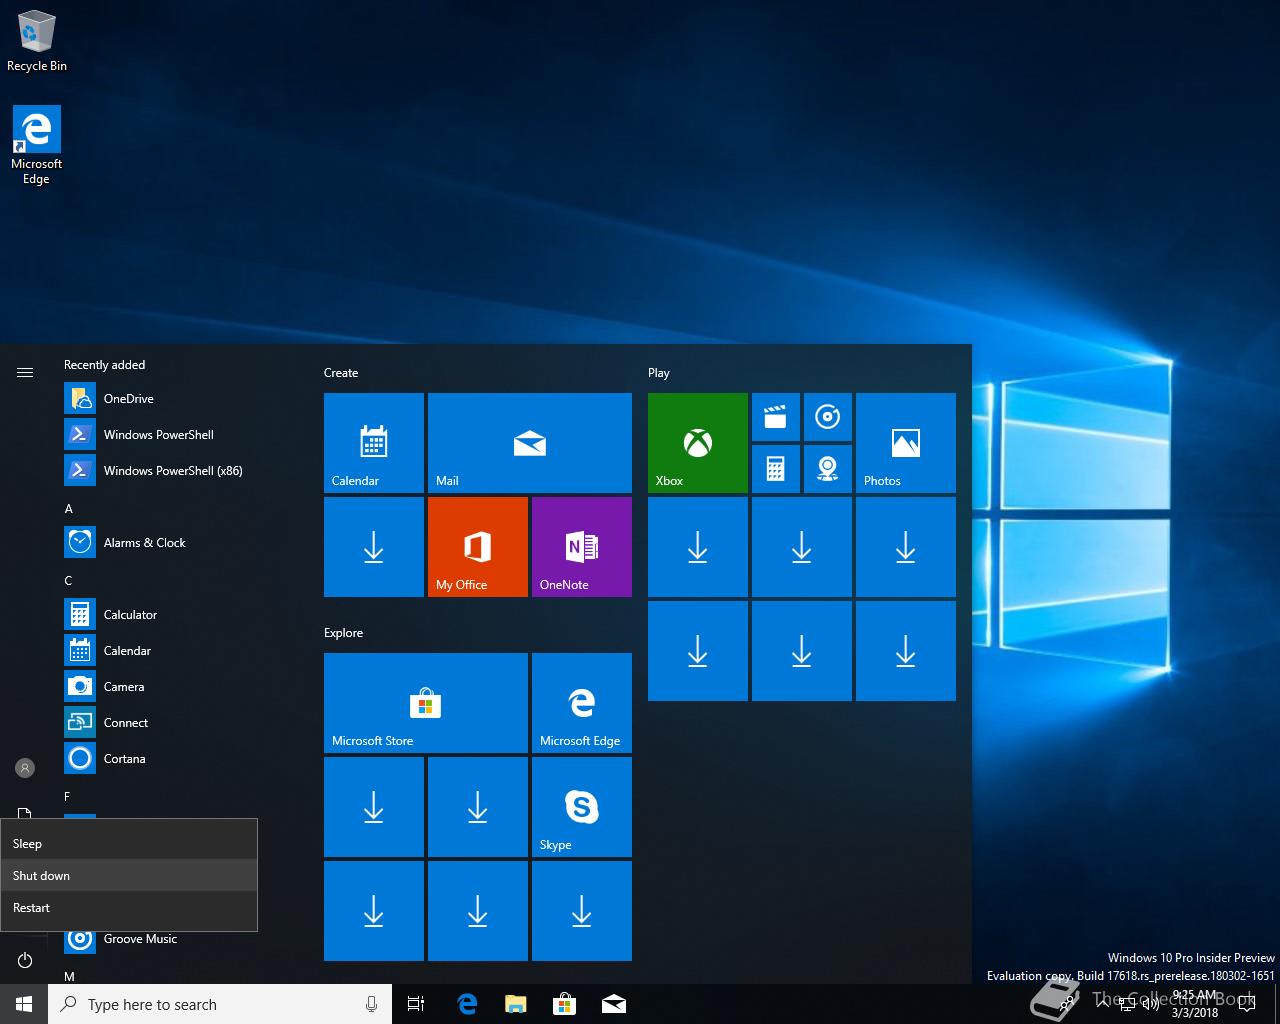
Task: Choose Sleep from the power menu
Action: click(x=129, y=844)
